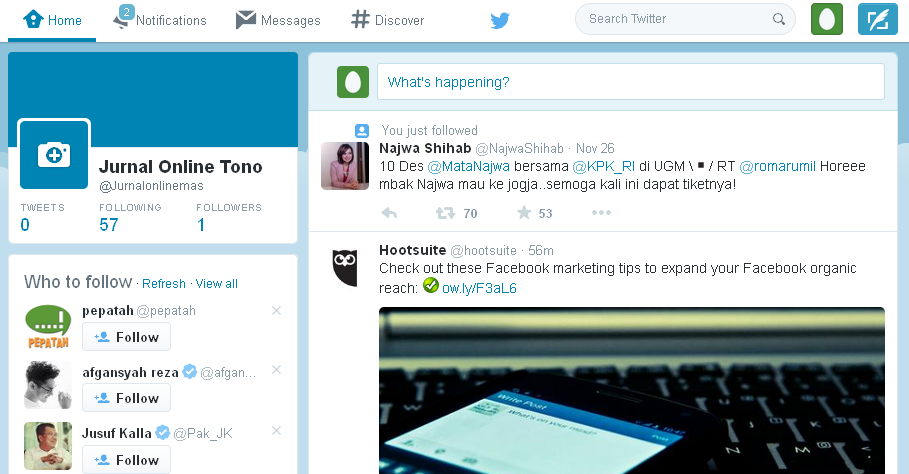Follow the pepatah account
909x474 pixels.
[x=126, y=337]
